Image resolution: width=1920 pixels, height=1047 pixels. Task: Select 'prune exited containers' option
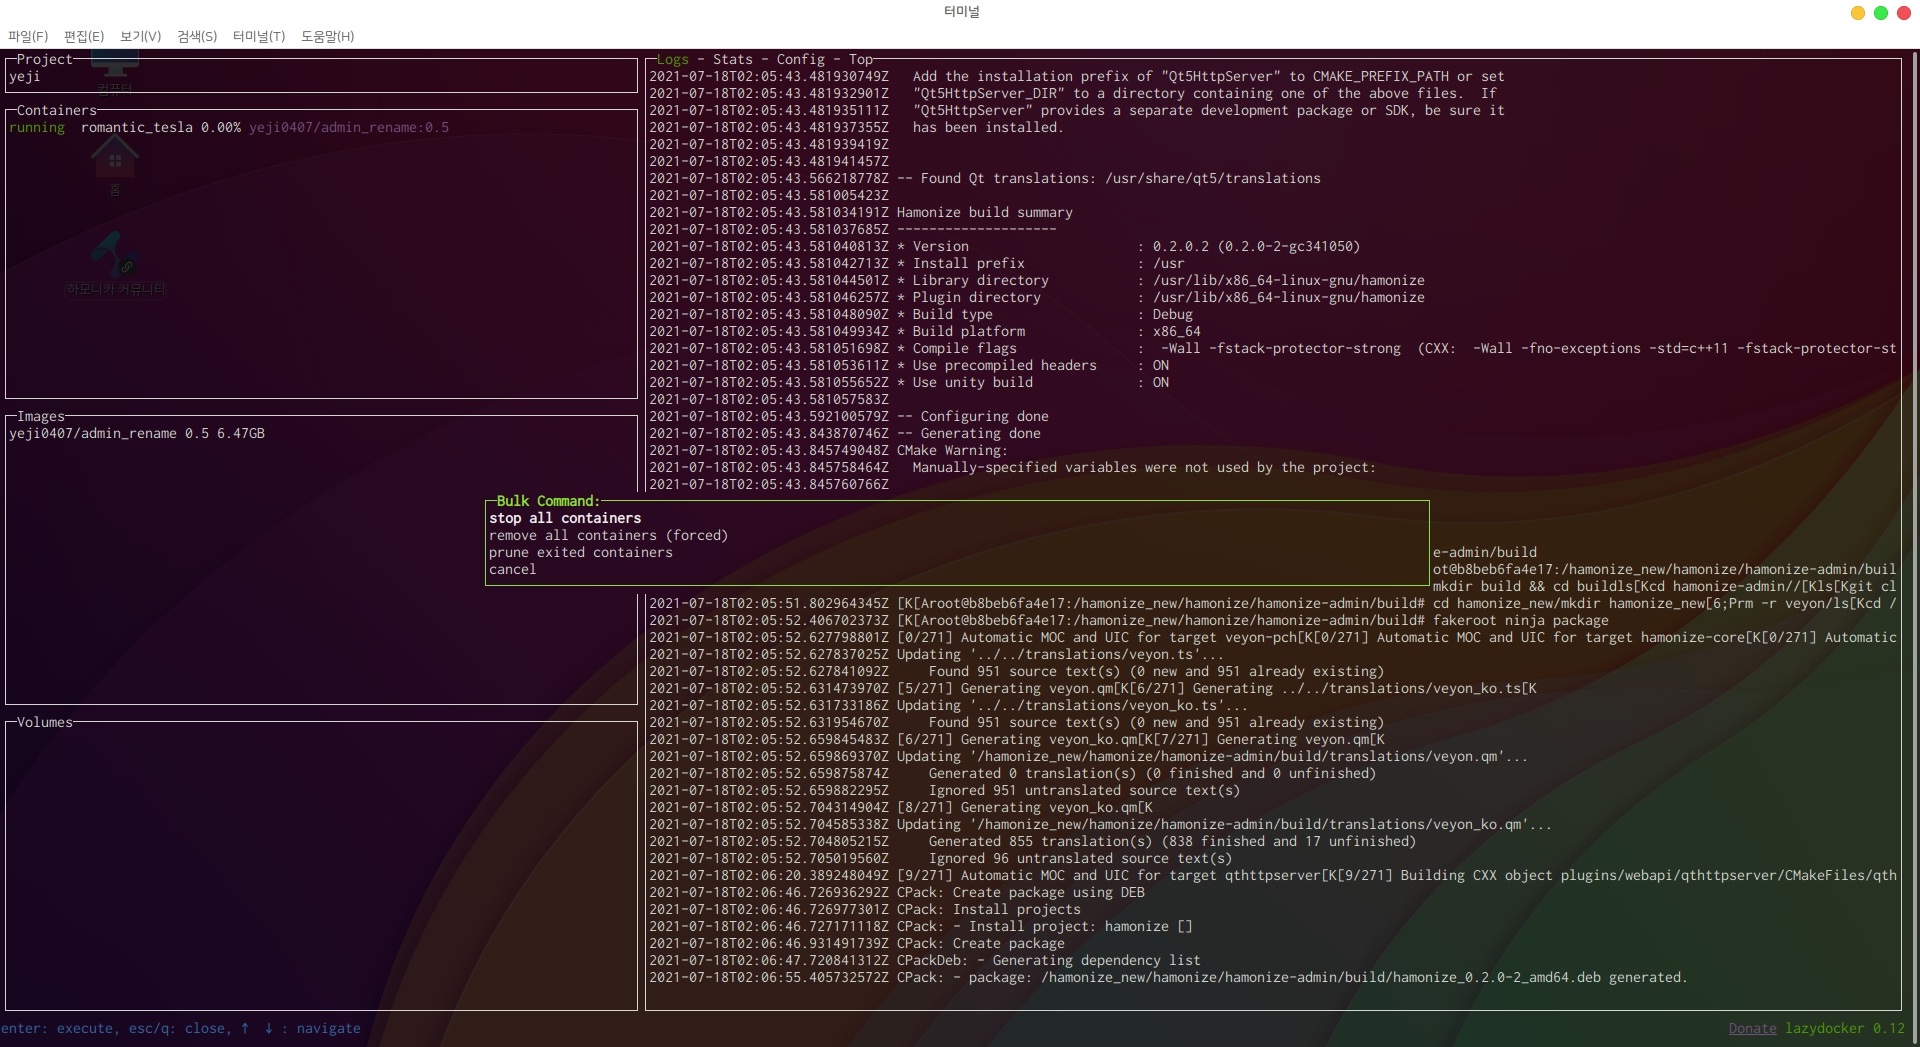coord(580,552)
